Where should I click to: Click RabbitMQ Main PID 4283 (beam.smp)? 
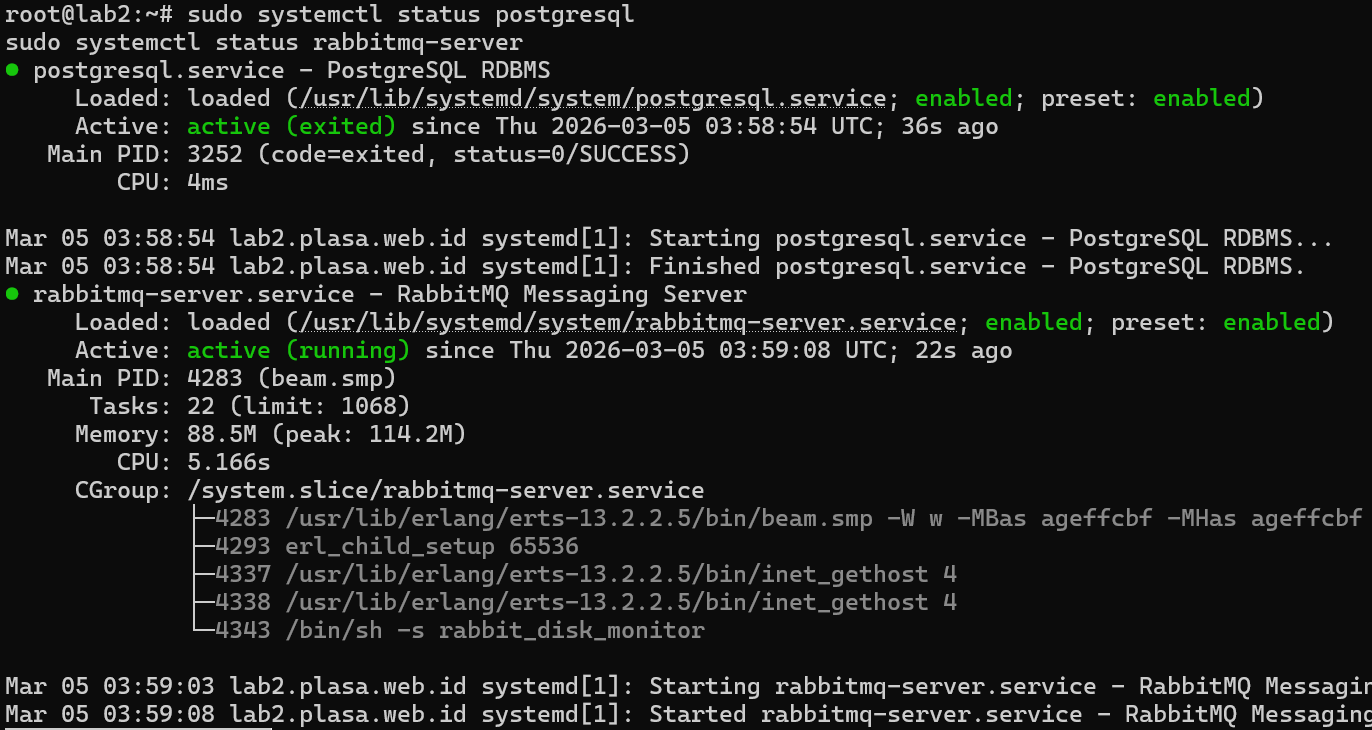[x=291, y=379]
